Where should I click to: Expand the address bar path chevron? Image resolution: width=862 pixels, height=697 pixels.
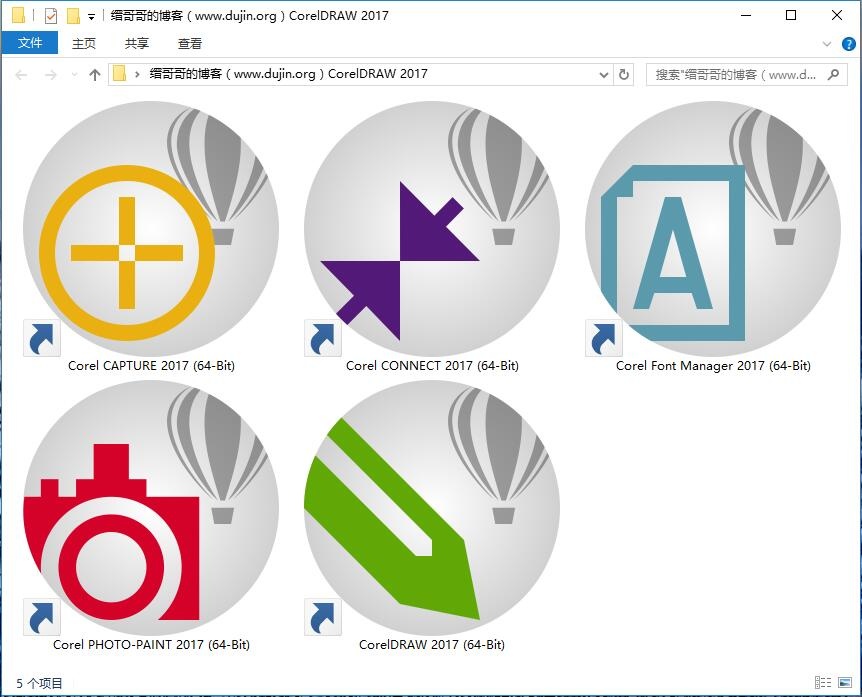(137, 74)
